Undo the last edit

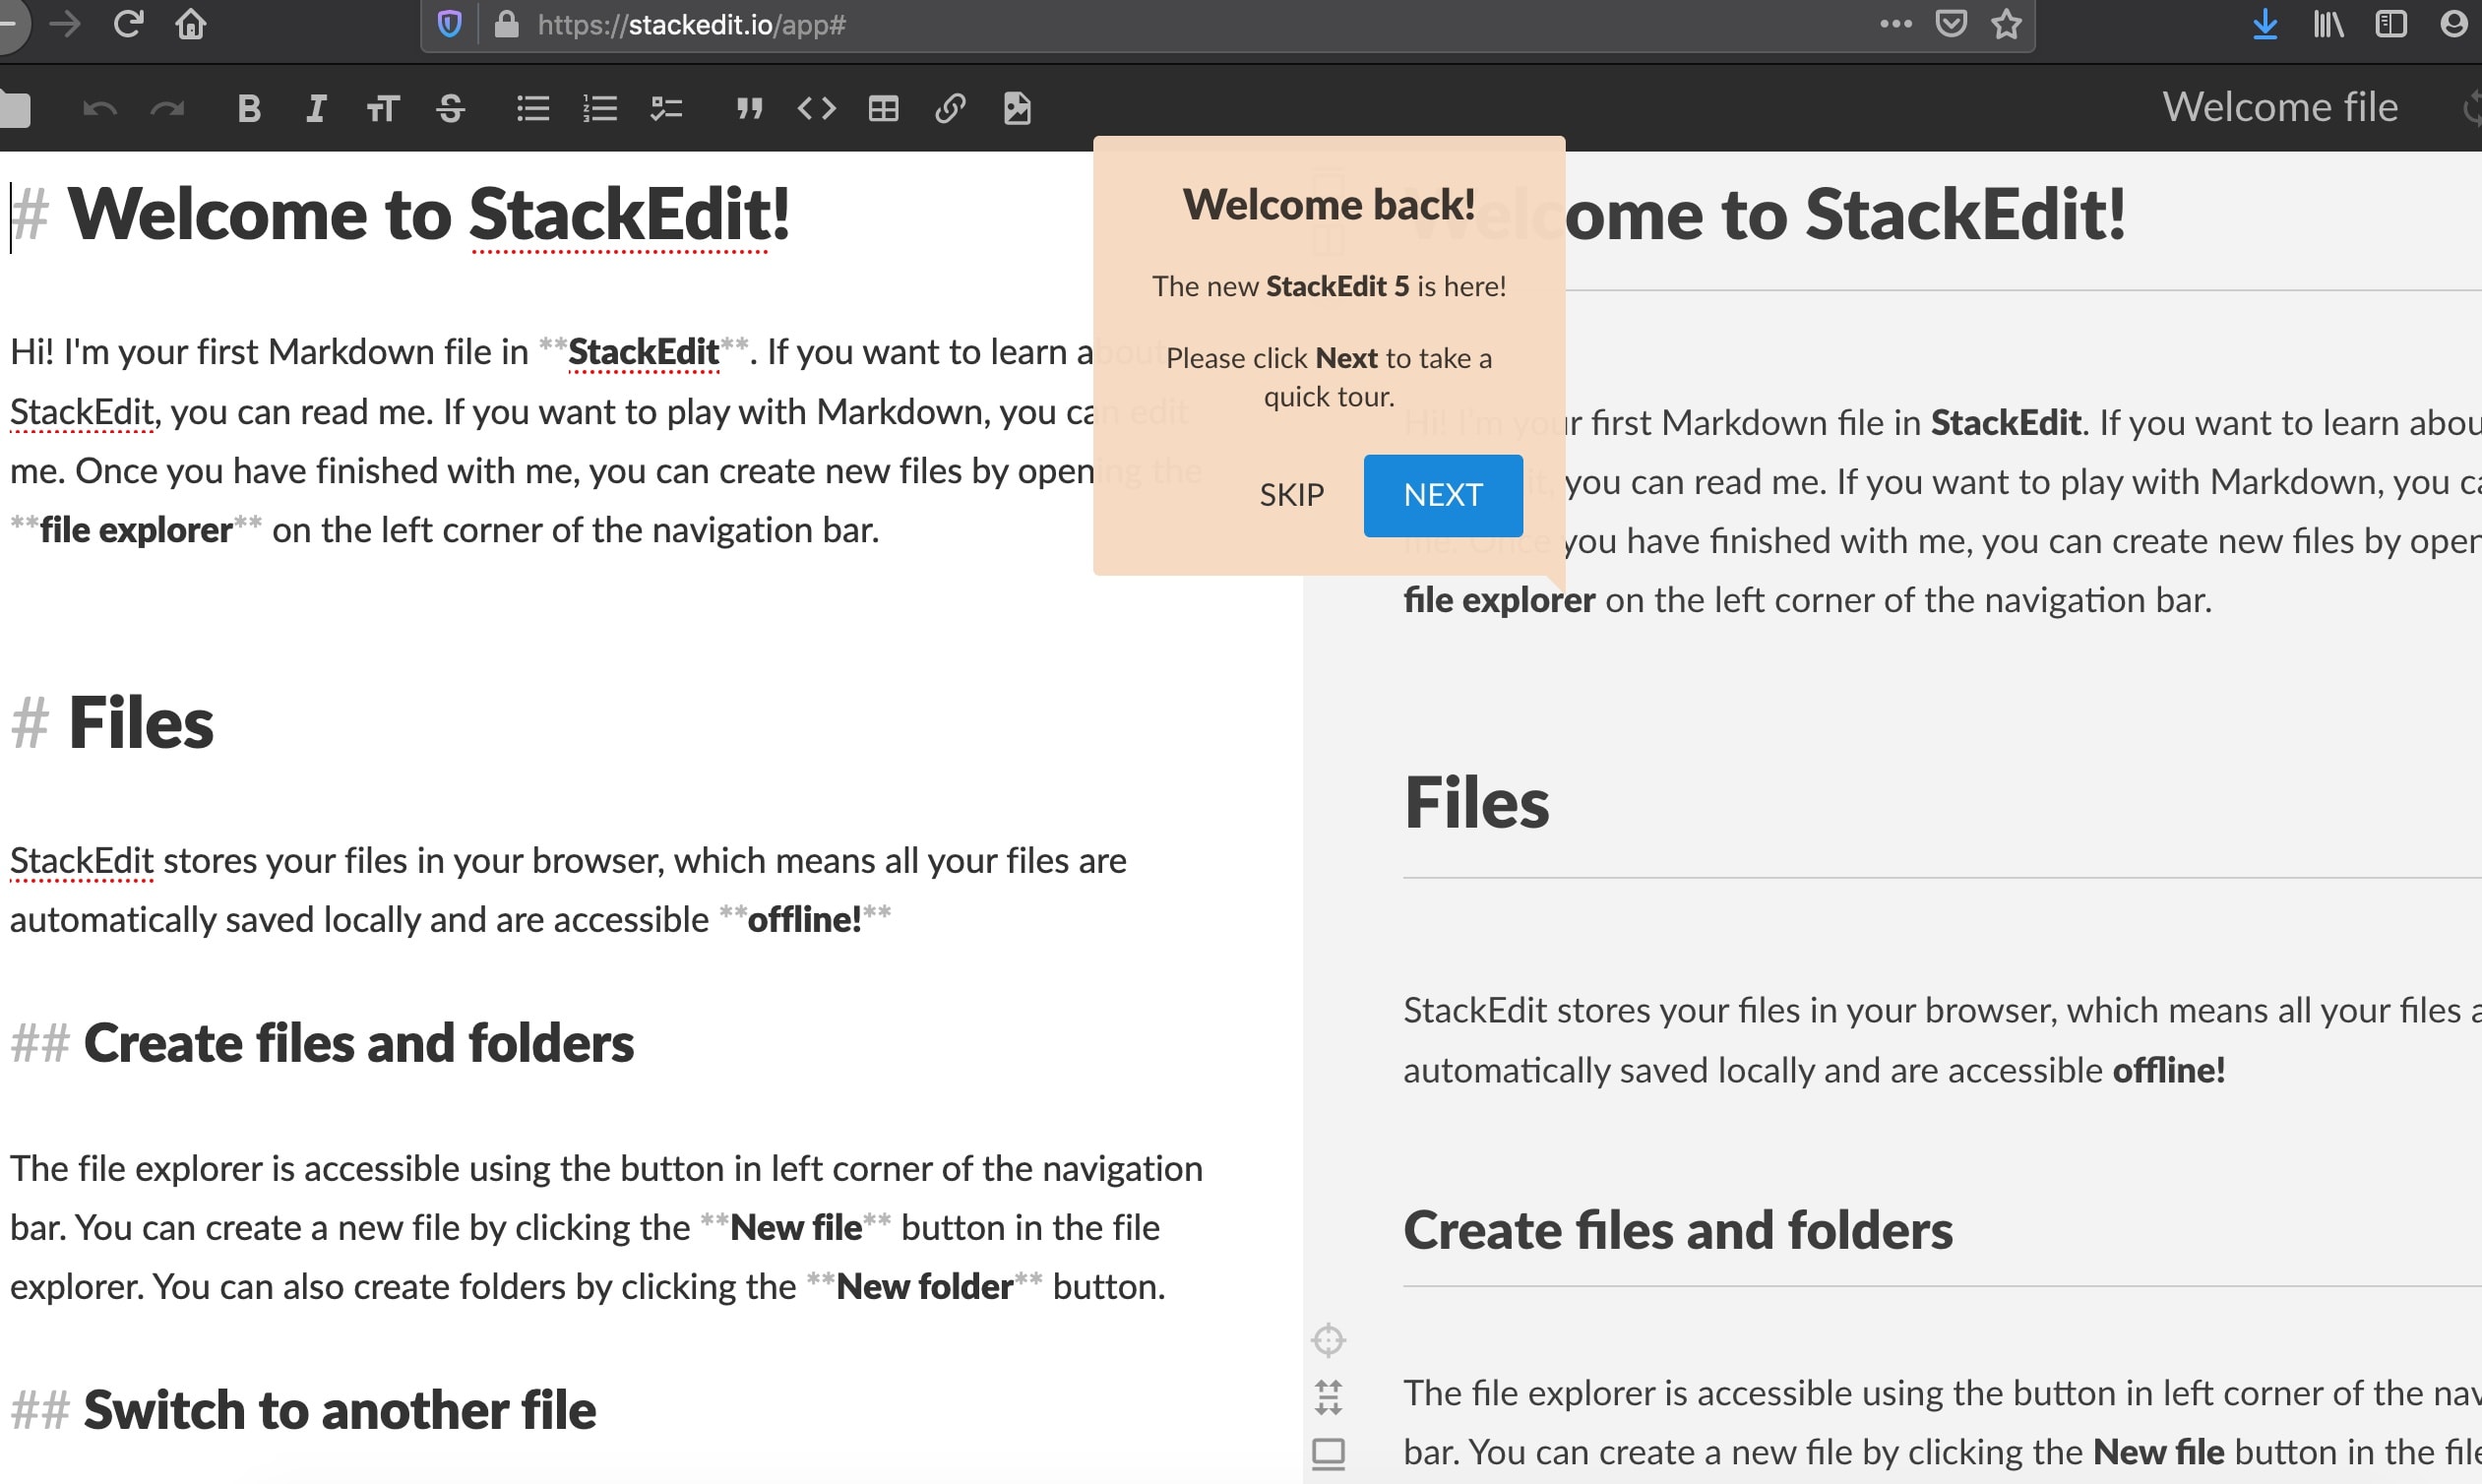[99, 108]
